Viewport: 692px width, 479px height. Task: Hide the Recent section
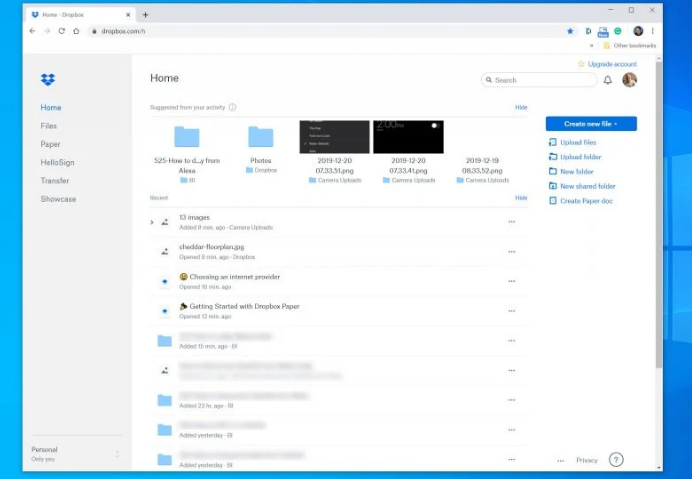click(521, 198)
